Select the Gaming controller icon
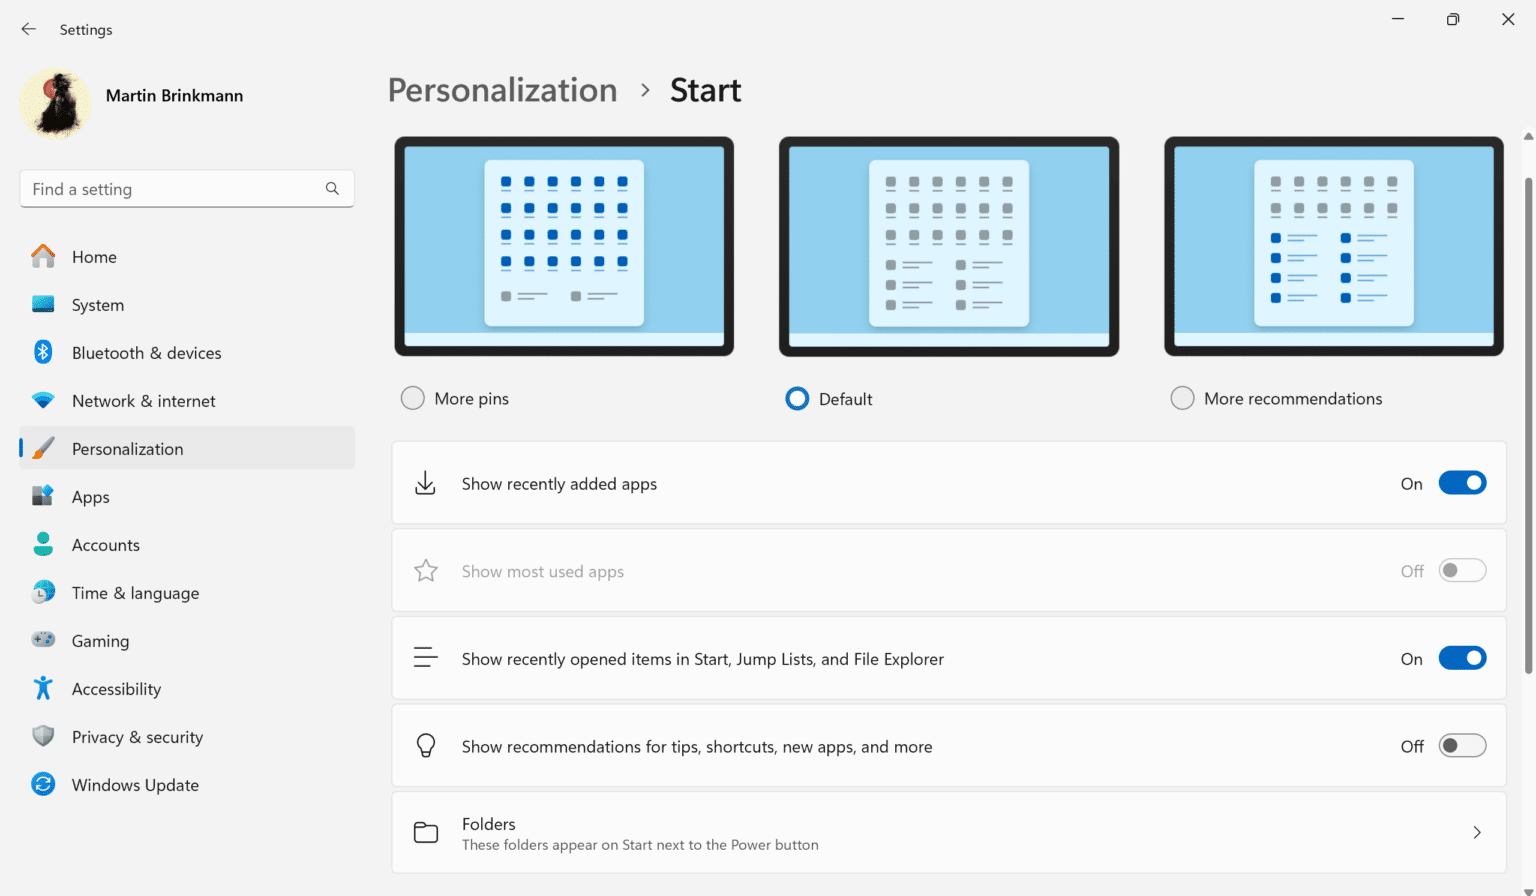 pos(43,640)
